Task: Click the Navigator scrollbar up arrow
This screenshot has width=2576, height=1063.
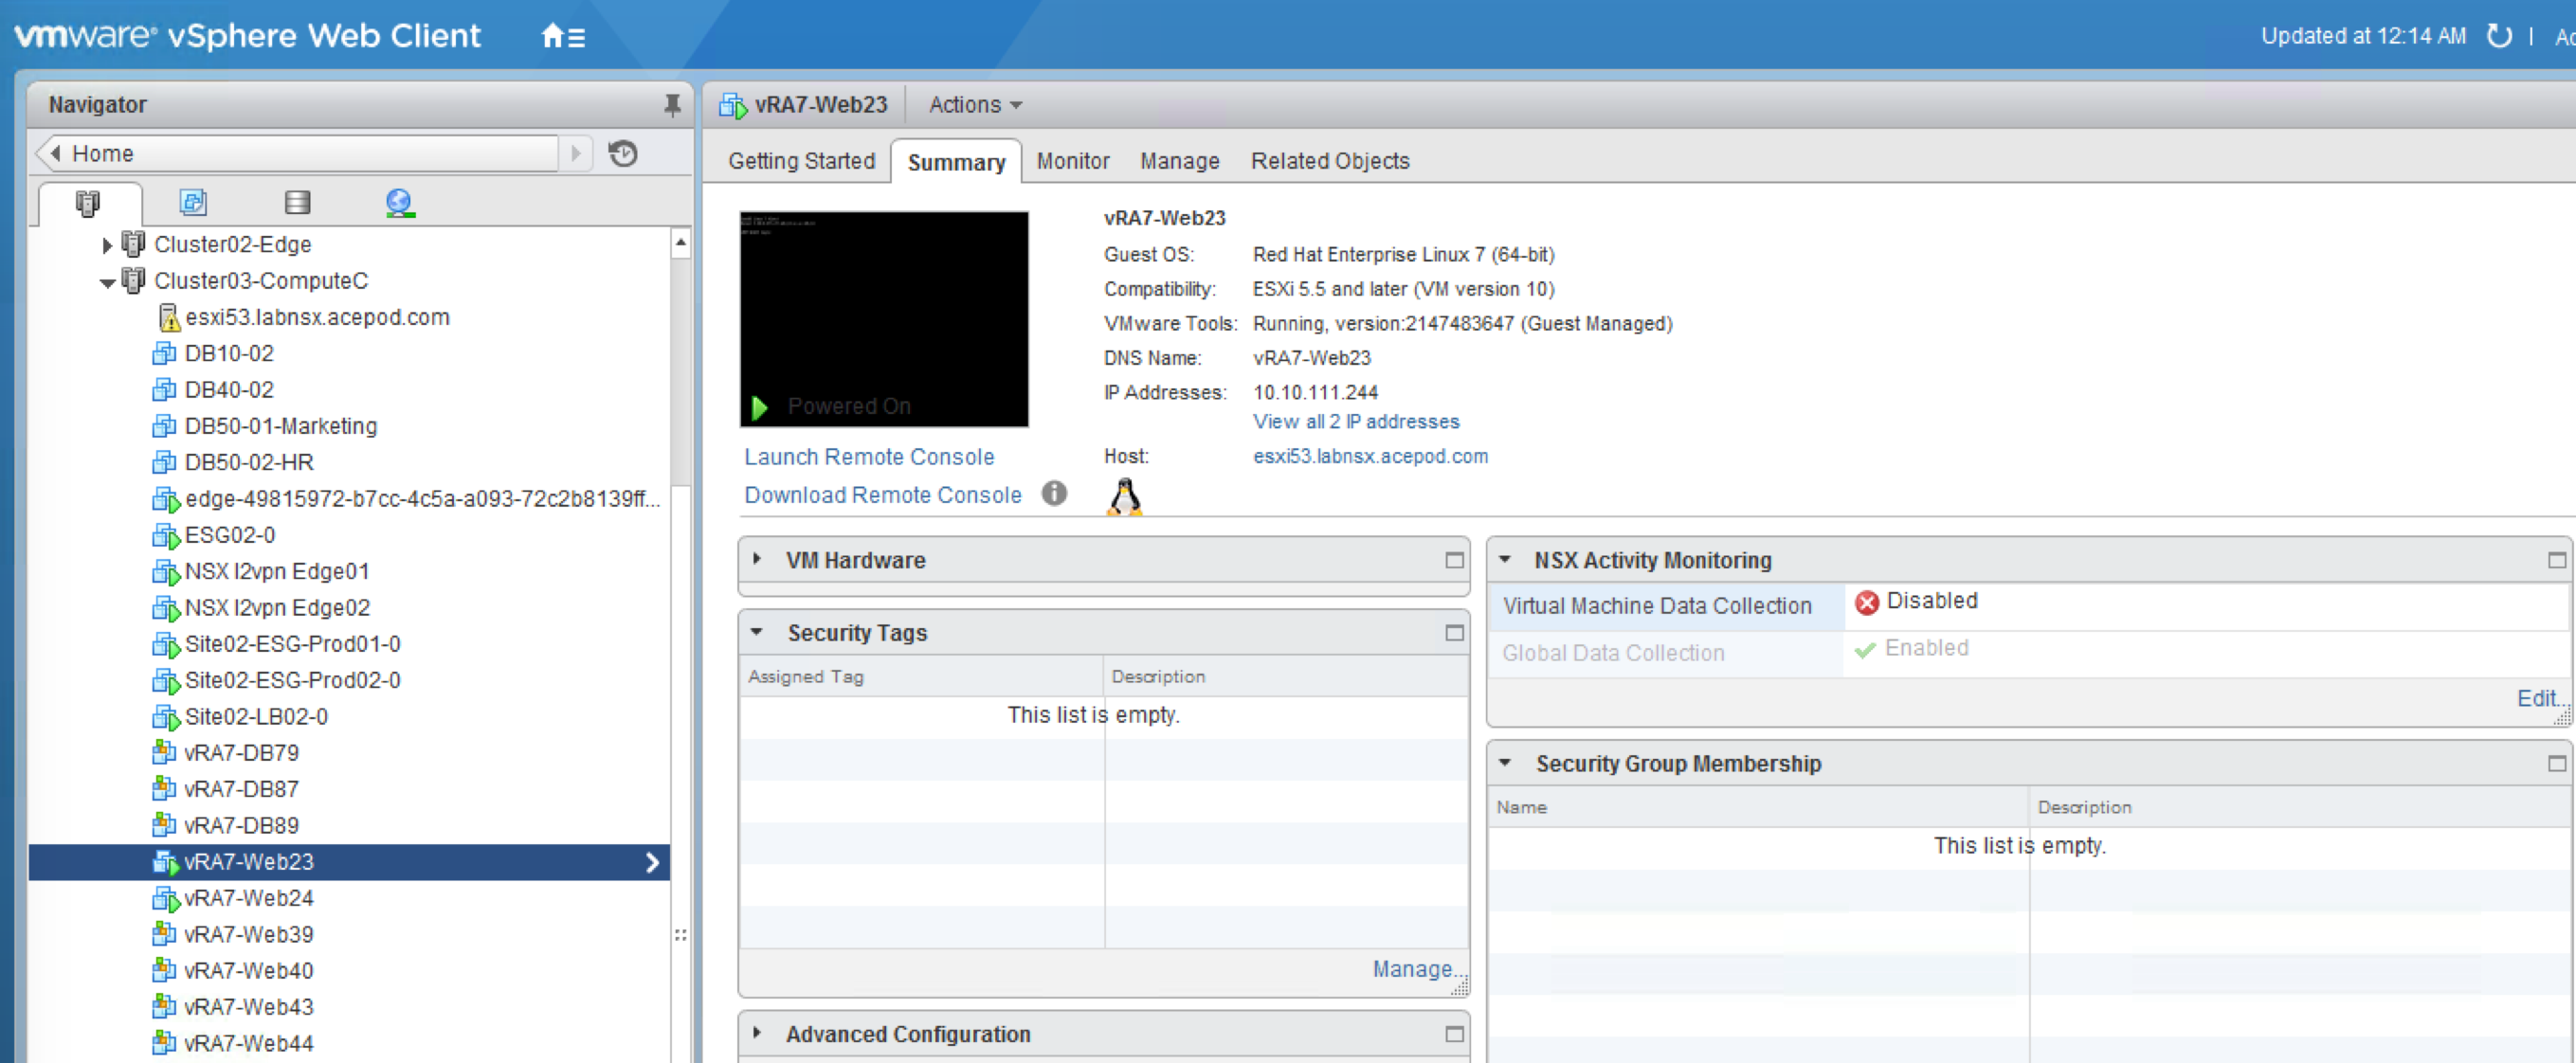Action: 680,243
